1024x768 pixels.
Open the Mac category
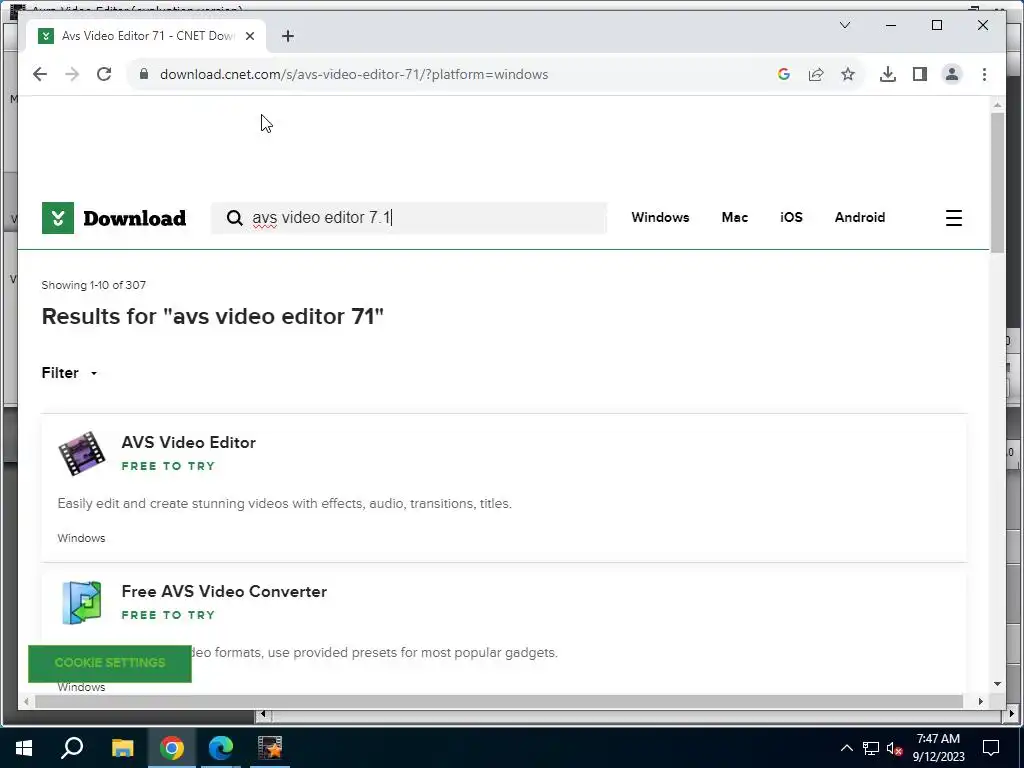(735, 217)
